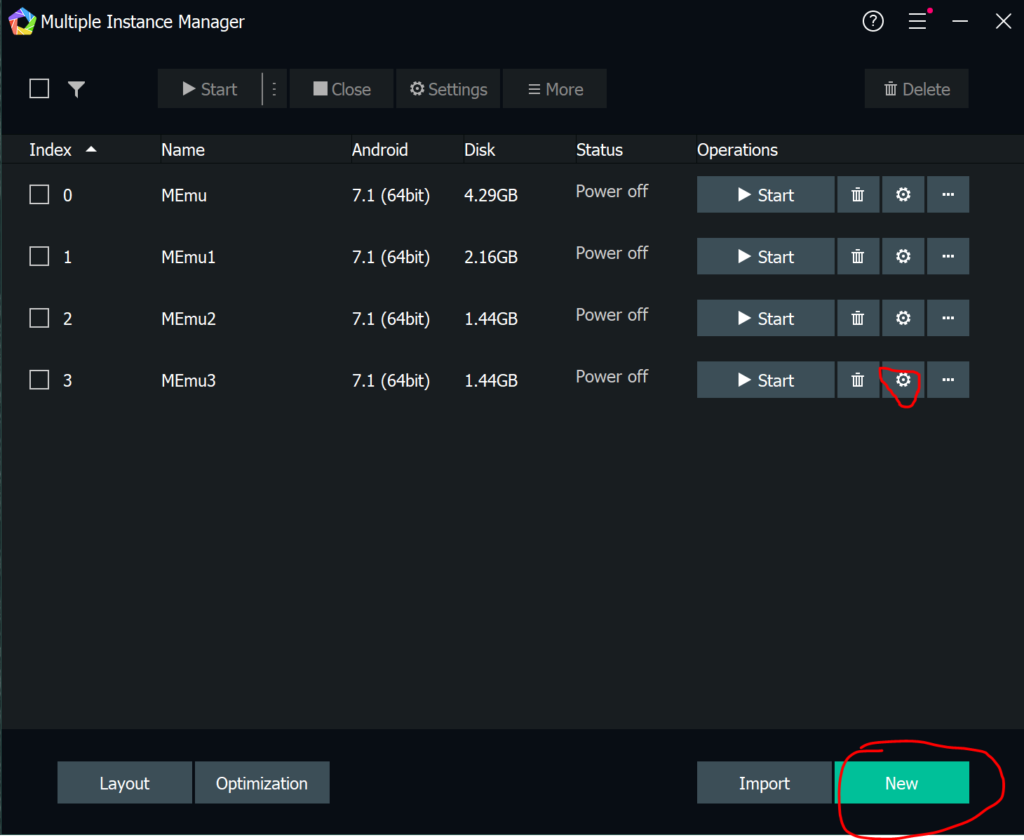Click the 2.16GB disk size value
This screenshot has width=1024, height=840.
click(491, 257)
